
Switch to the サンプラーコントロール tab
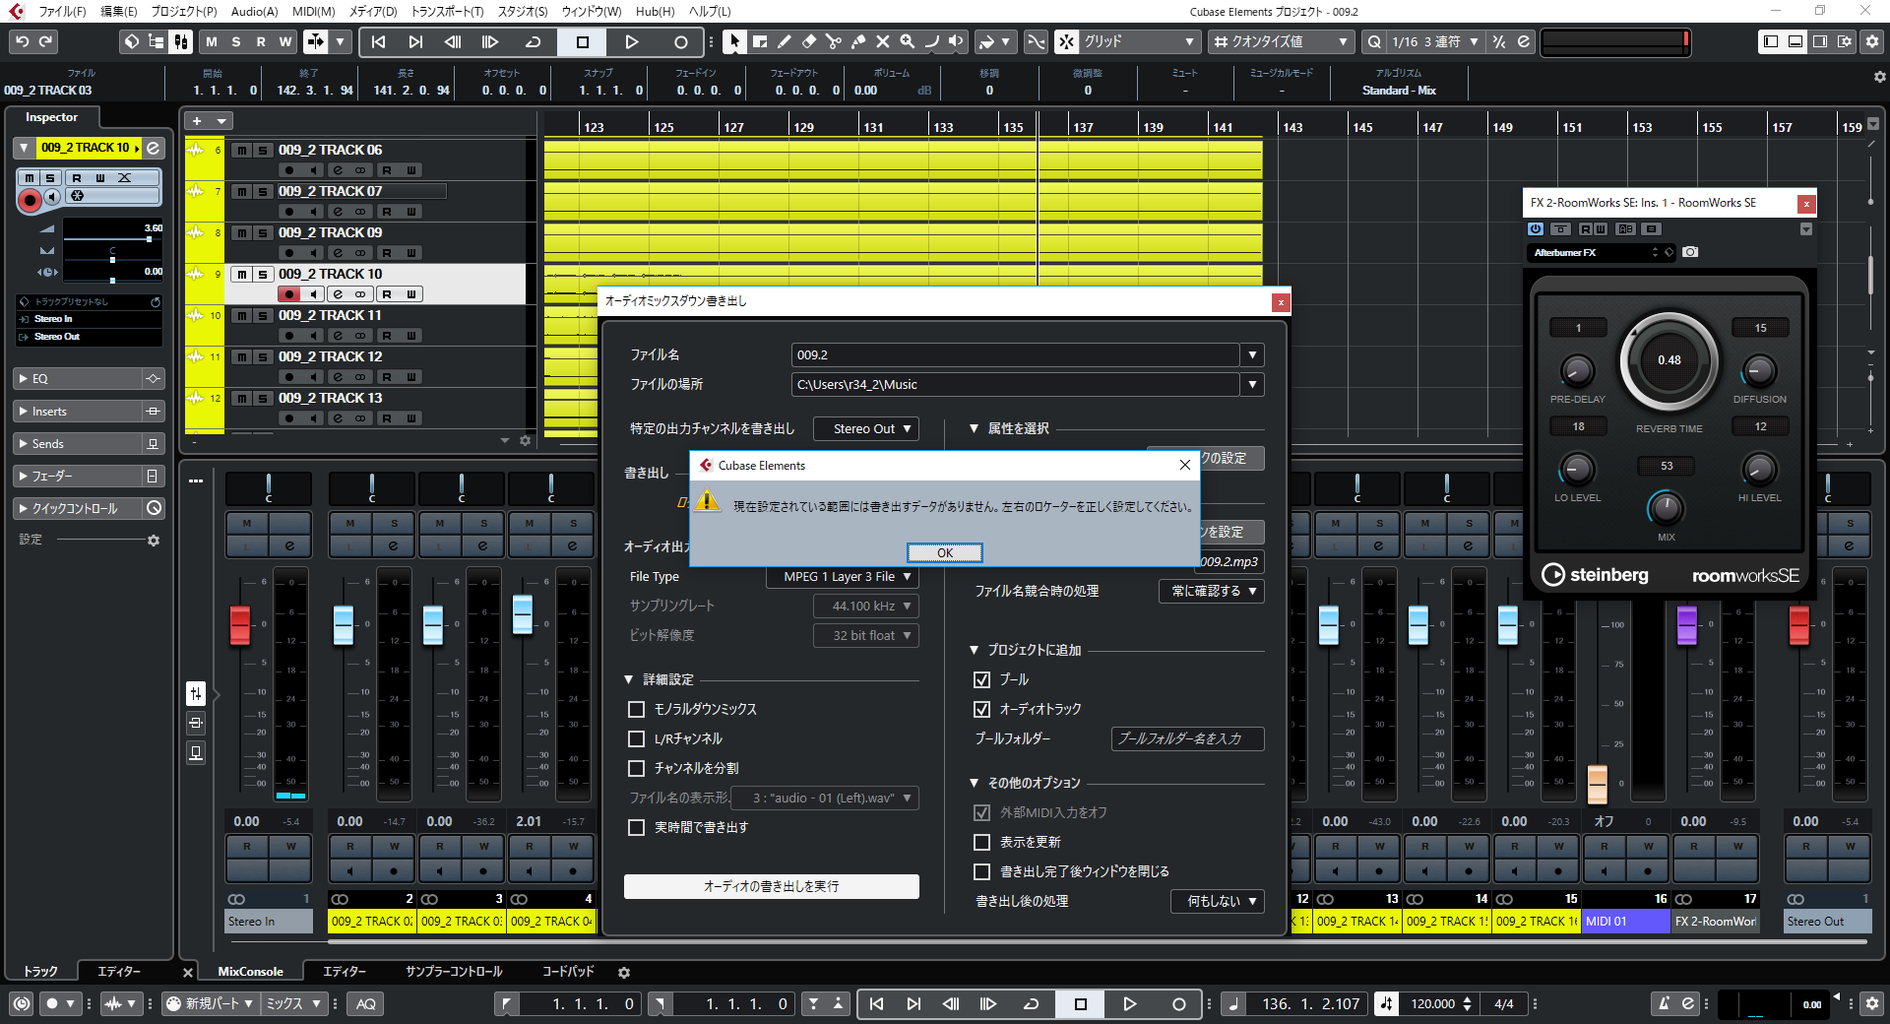tap(453, 972)
